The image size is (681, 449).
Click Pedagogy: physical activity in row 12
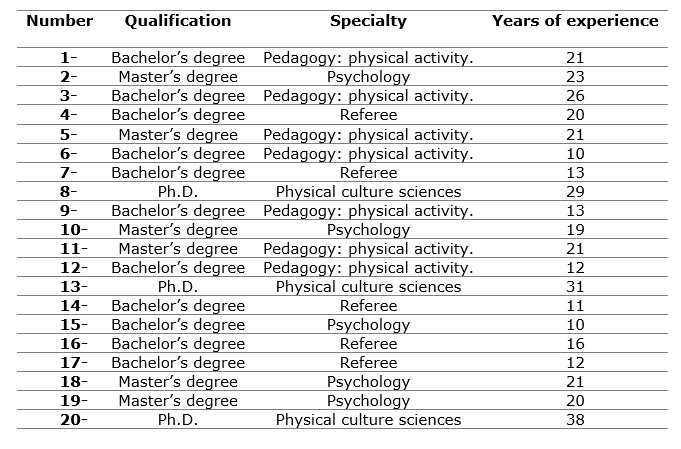tap(368, 268)
